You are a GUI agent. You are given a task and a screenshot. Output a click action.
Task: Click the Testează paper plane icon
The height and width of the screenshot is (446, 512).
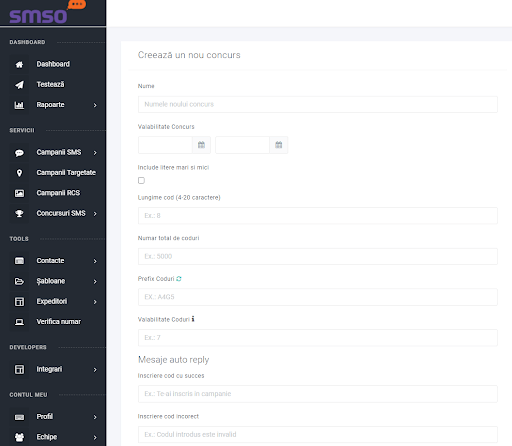[19, 85]
